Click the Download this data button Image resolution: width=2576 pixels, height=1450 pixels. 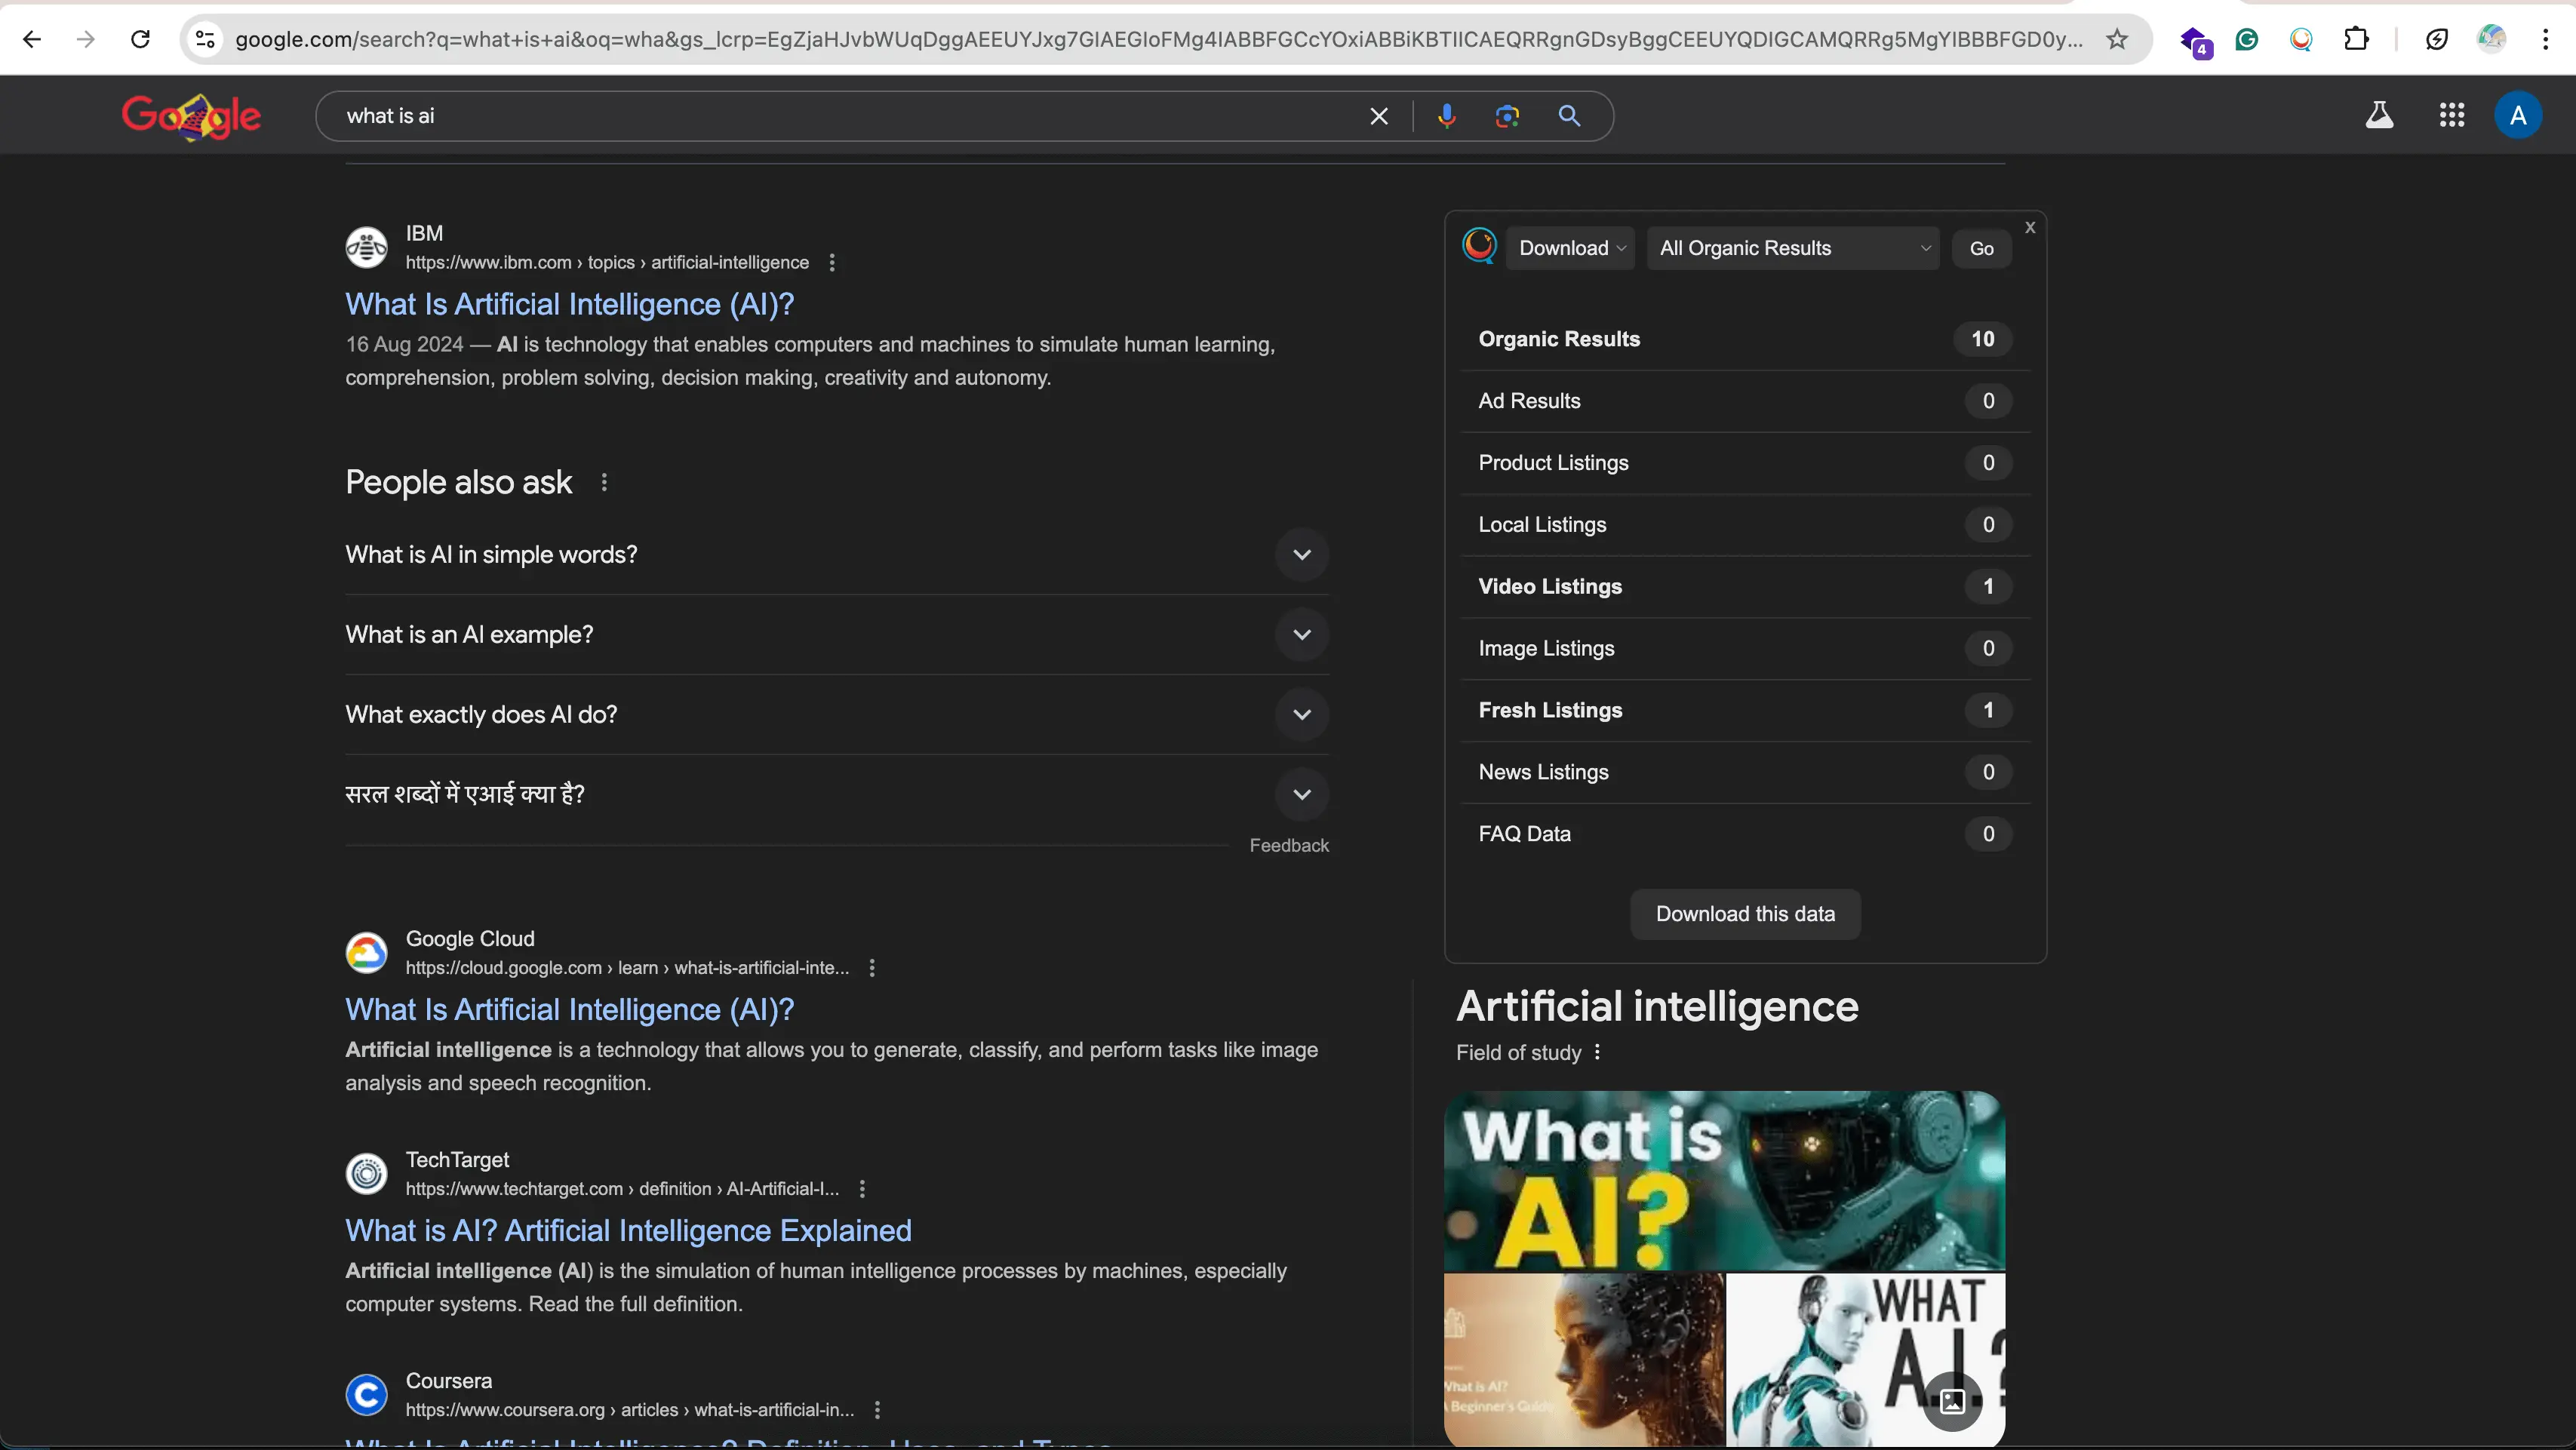tap(1745, 914)
